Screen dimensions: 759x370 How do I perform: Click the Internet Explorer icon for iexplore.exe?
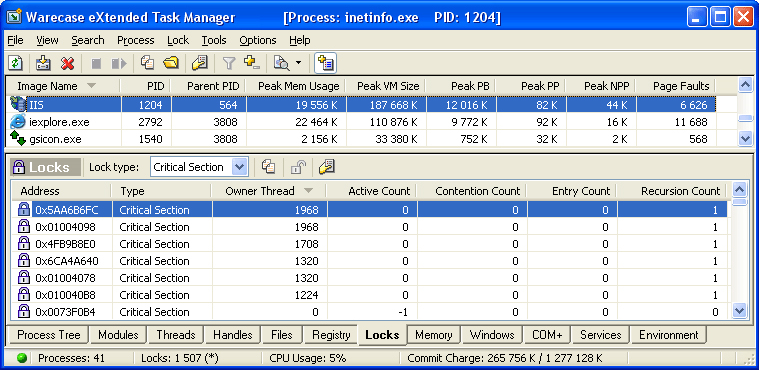coord(17,122)
